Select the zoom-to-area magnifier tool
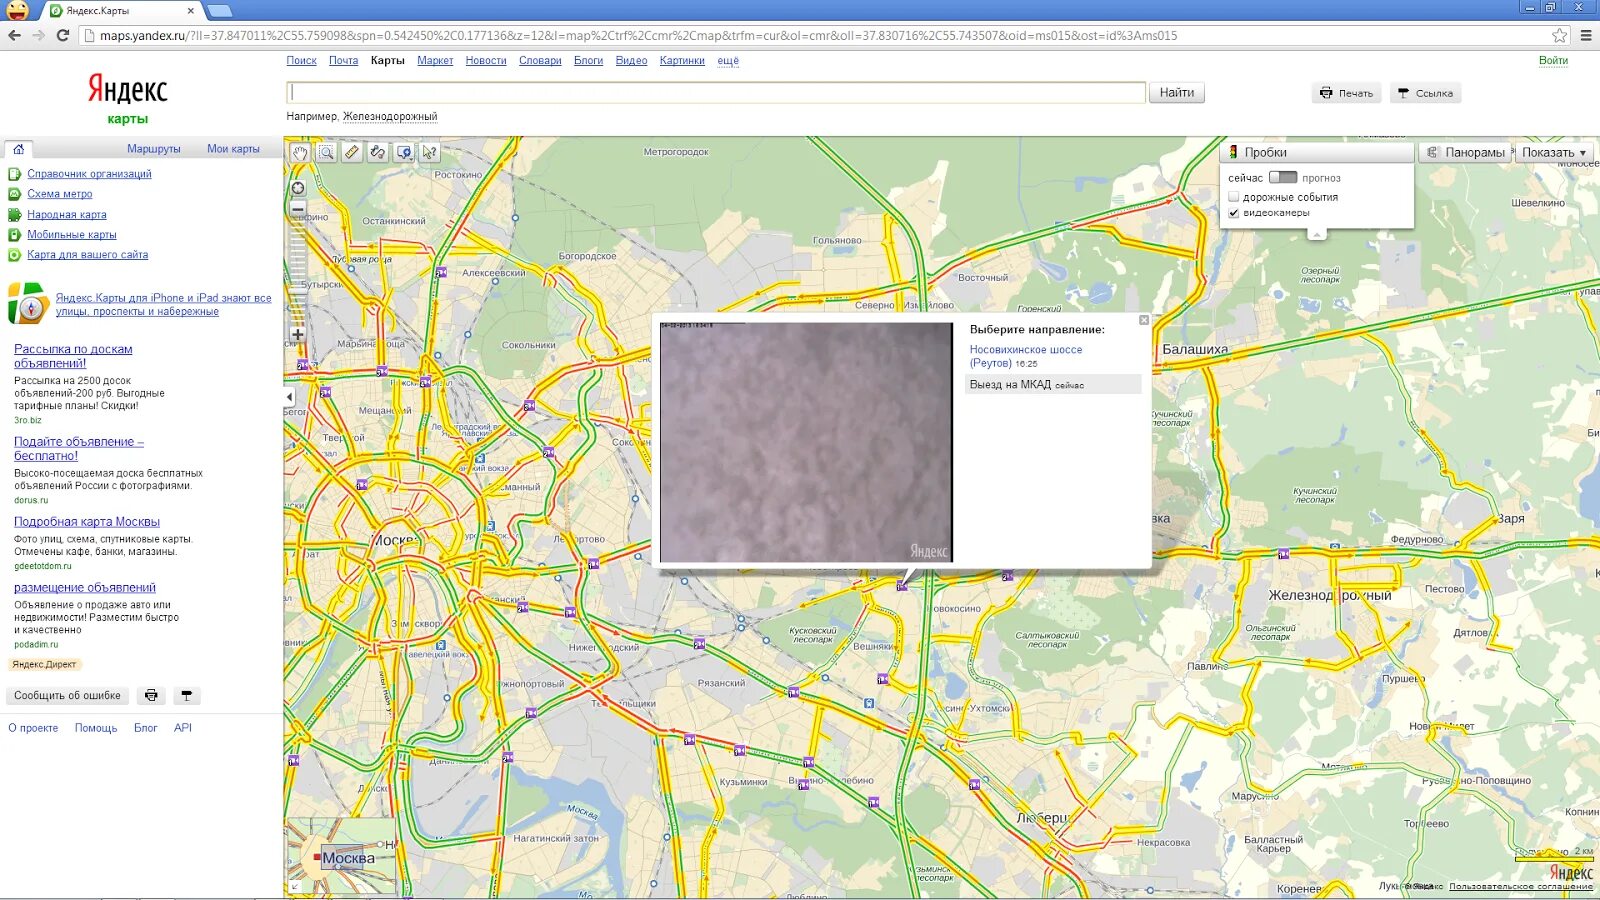The width and height of the screenshot is (1600, 900). pyautogui.click(x=326, y=152)
